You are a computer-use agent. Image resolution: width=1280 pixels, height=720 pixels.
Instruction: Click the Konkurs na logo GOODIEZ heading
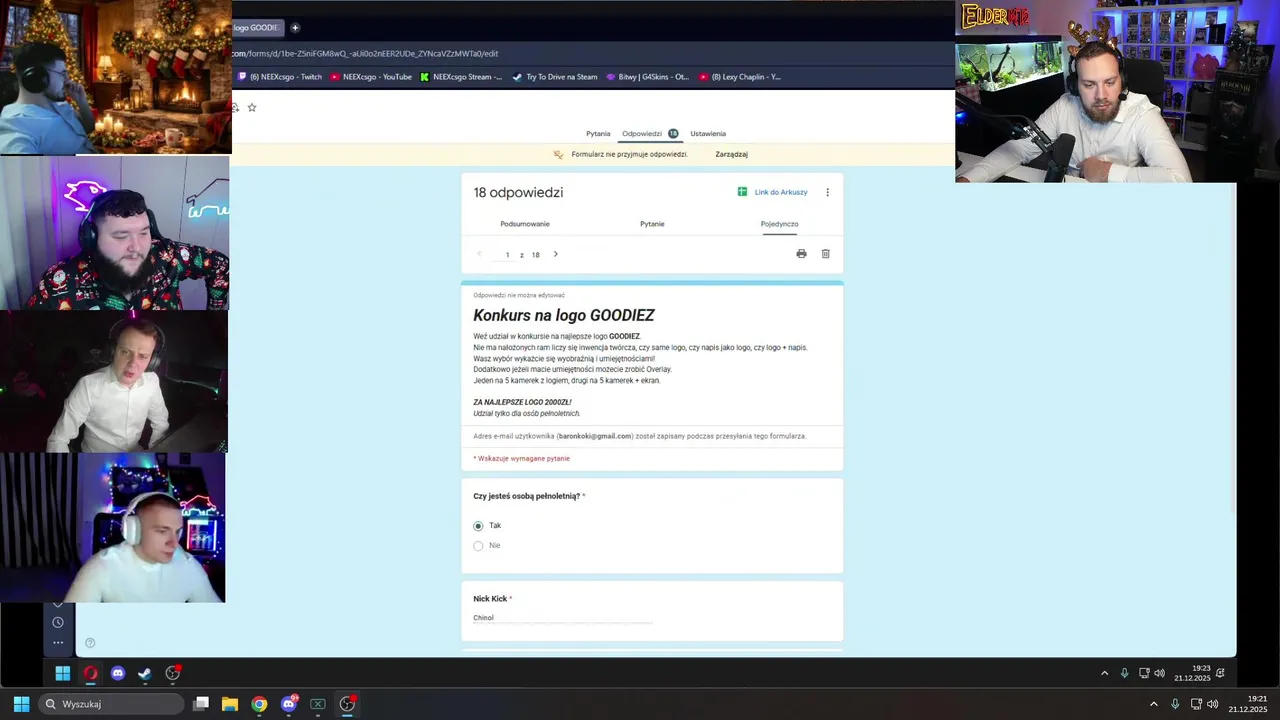564,315
